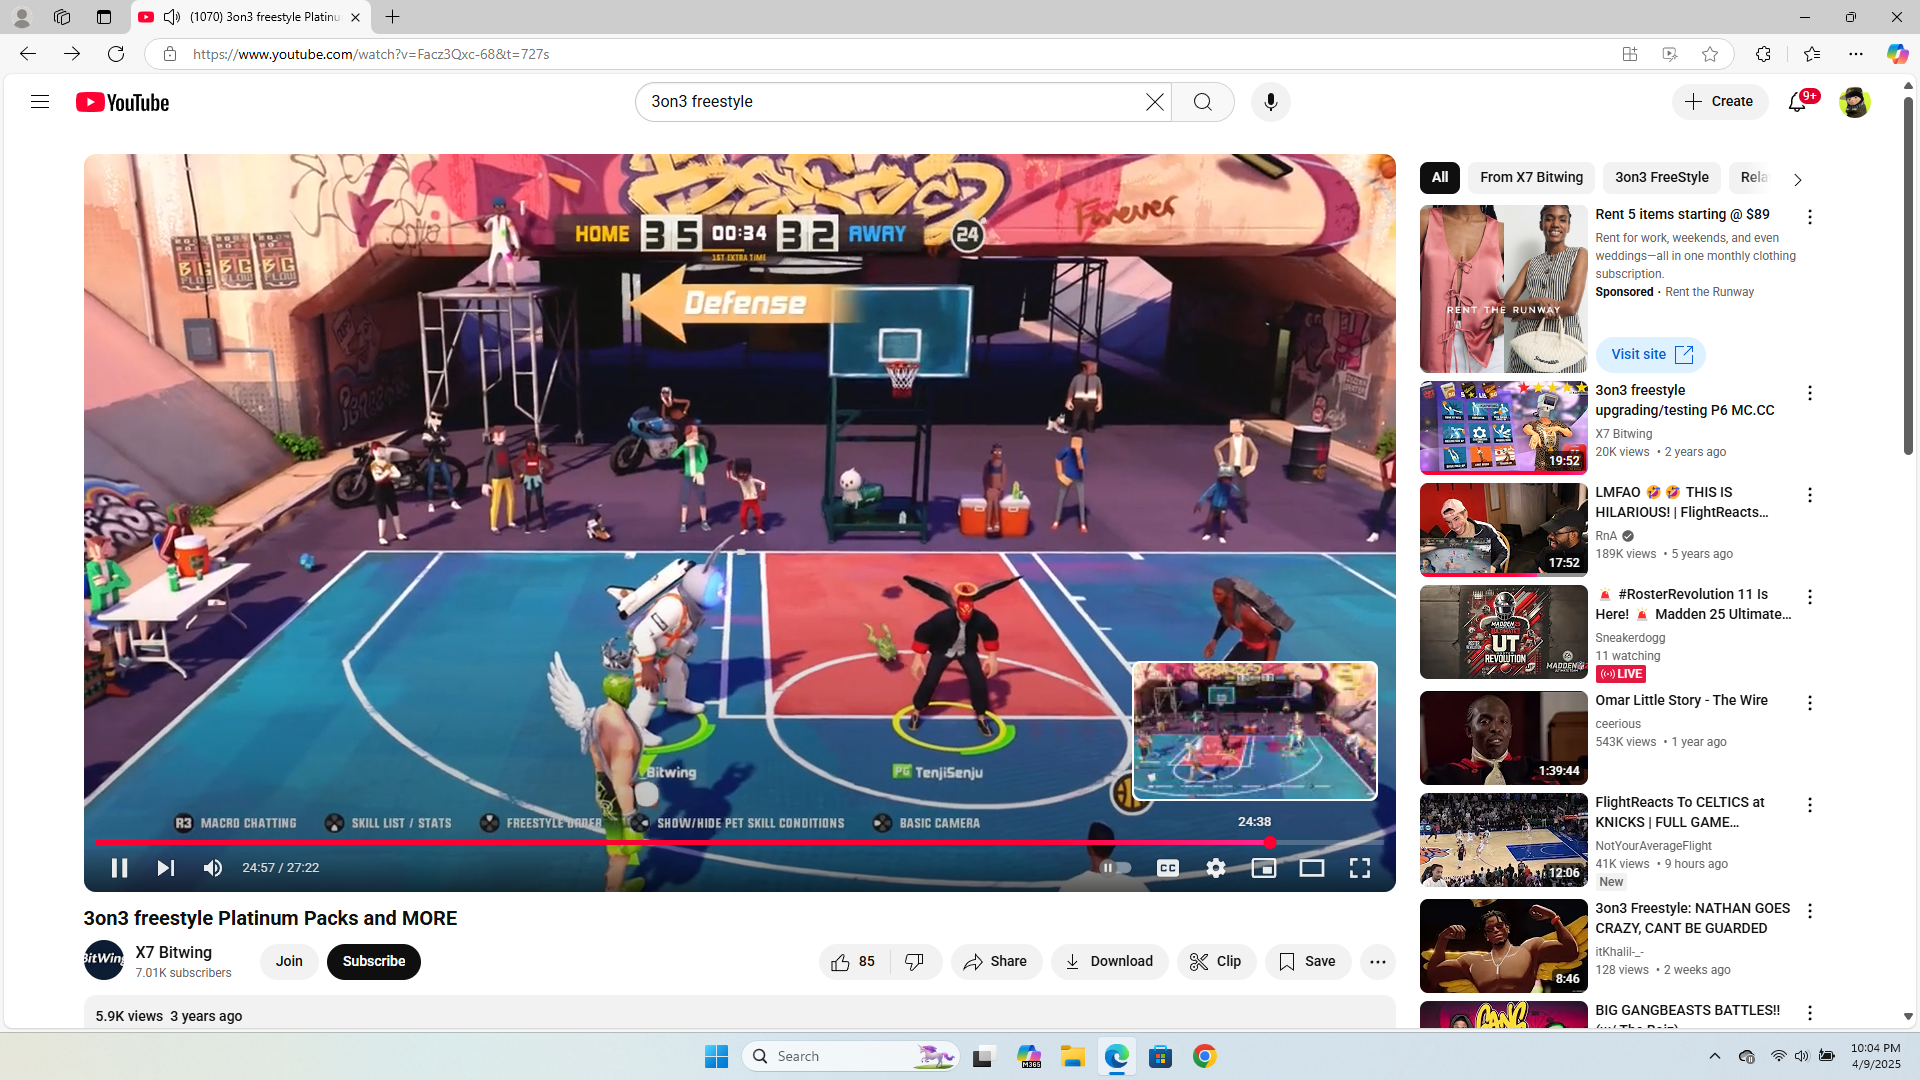Open Omar Little Story thumbnail
Image resolution: width=1920 pixels, height=1080 pixels.
(x=1503, y=738)
